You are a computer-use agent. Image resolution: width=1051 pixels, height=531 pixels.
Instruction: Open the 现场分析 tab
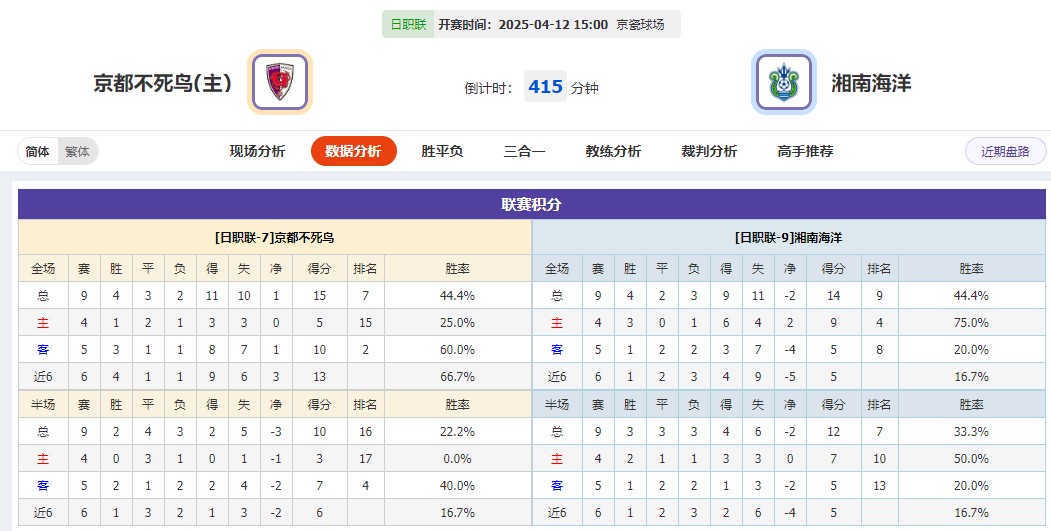coord(257,152)
